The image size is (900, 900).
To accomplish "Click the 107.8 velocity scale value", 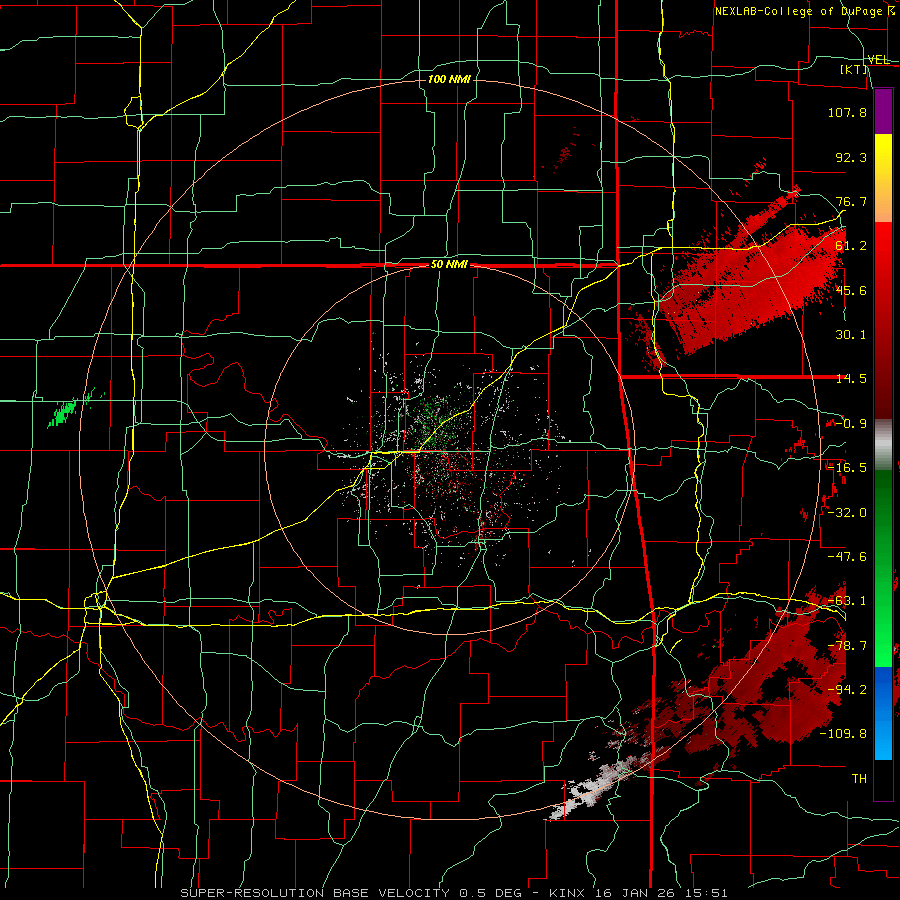I will [847, 112].
